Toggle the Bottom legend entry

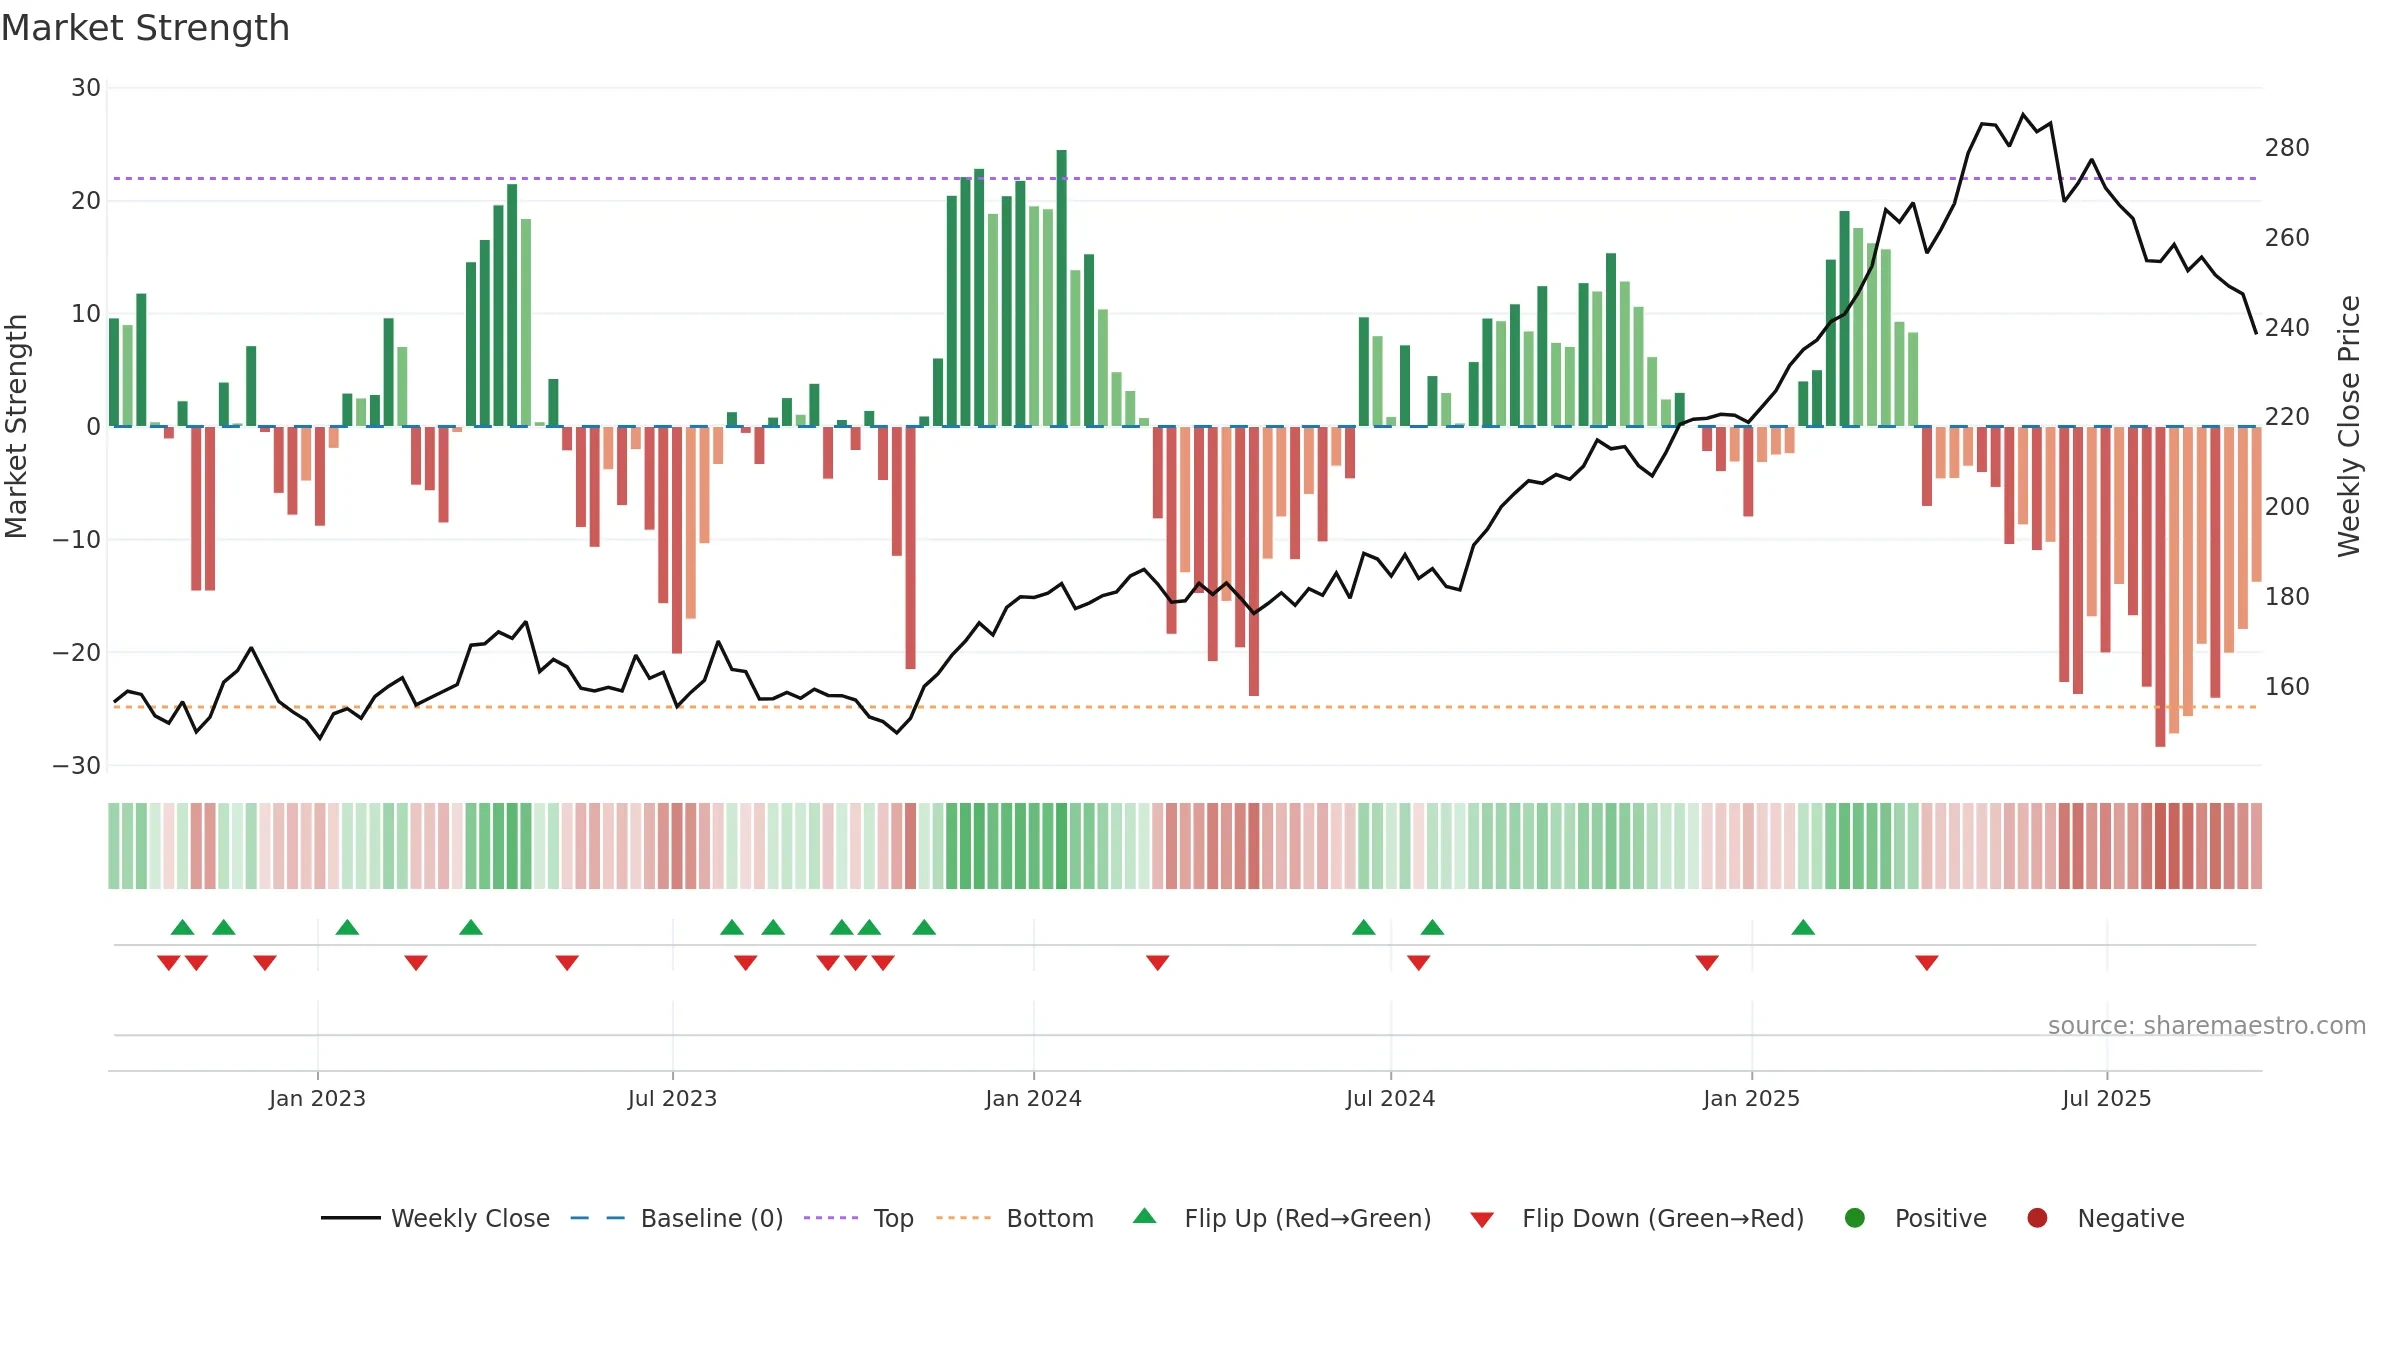pyautogui.click(x=1015, y=1218)
